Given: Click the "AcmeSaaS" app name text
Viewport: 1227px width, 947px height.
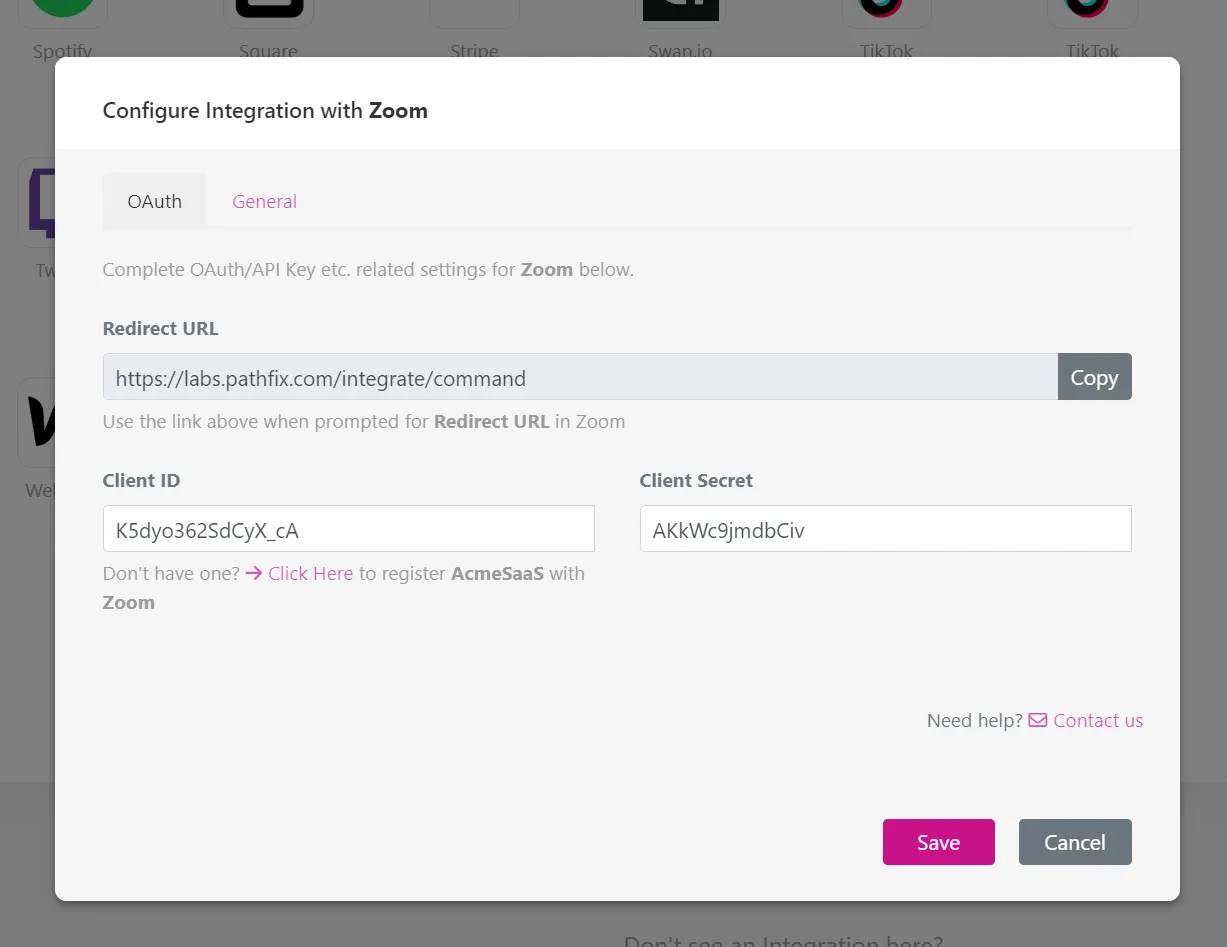Looking at the screenshot, I should 497,574.
